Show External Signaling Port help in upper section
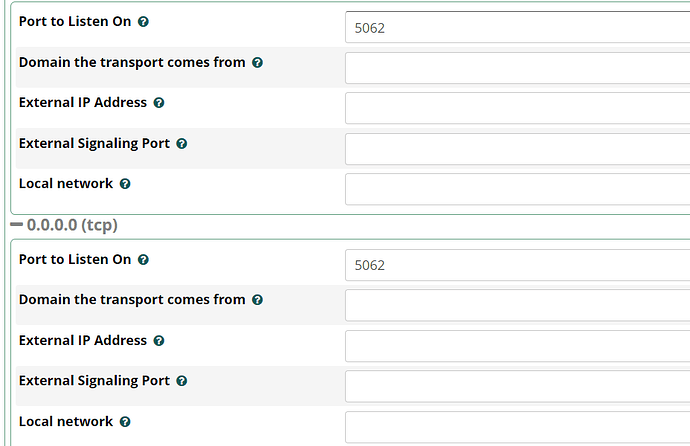Image resolution: width=690 pixels, height=446 pixels. tap(182, 144)
